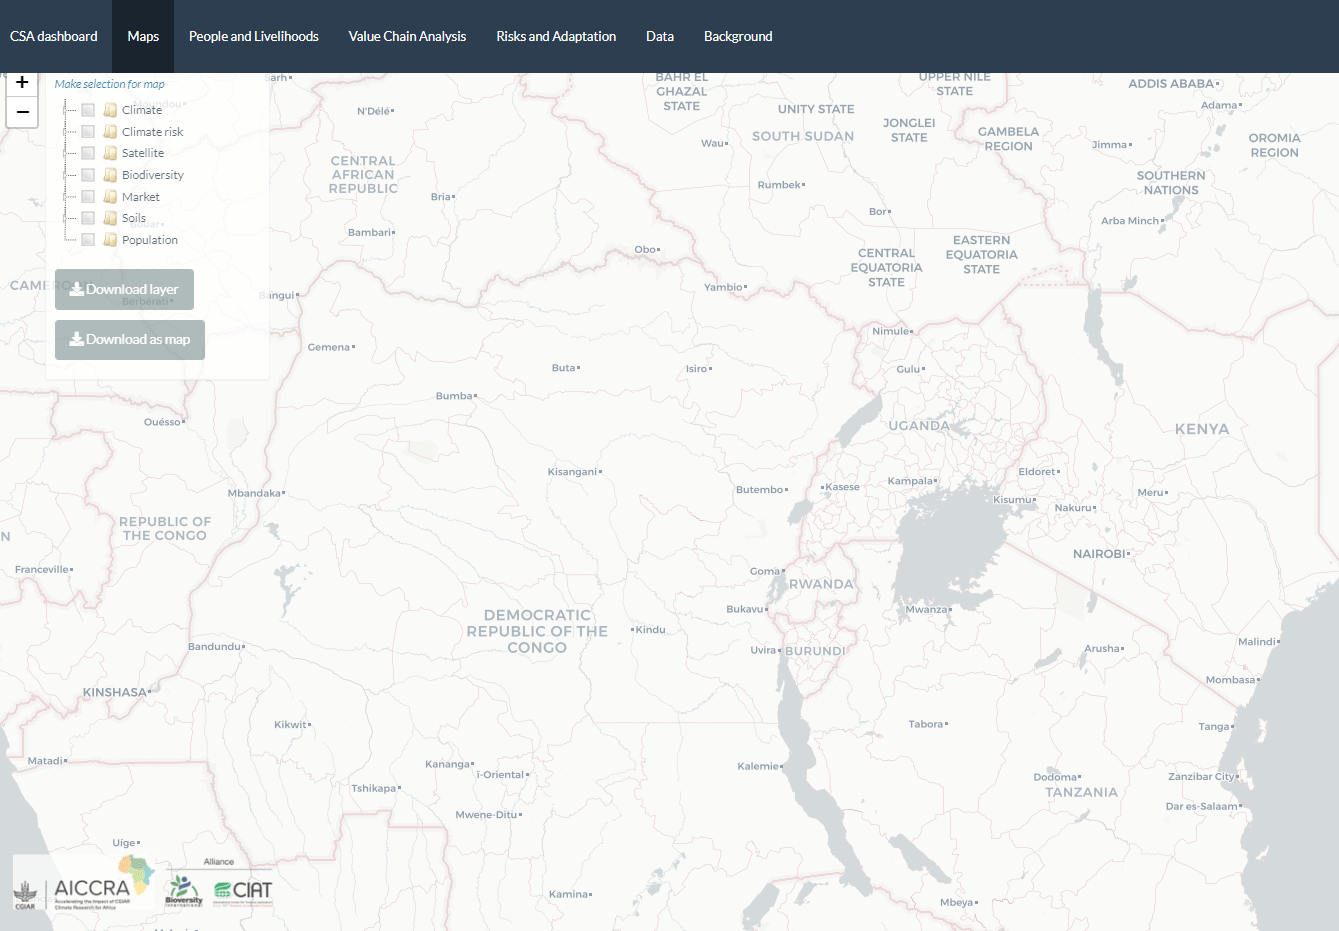
Task: Click the Download layer button
Action: click(124, 289)
